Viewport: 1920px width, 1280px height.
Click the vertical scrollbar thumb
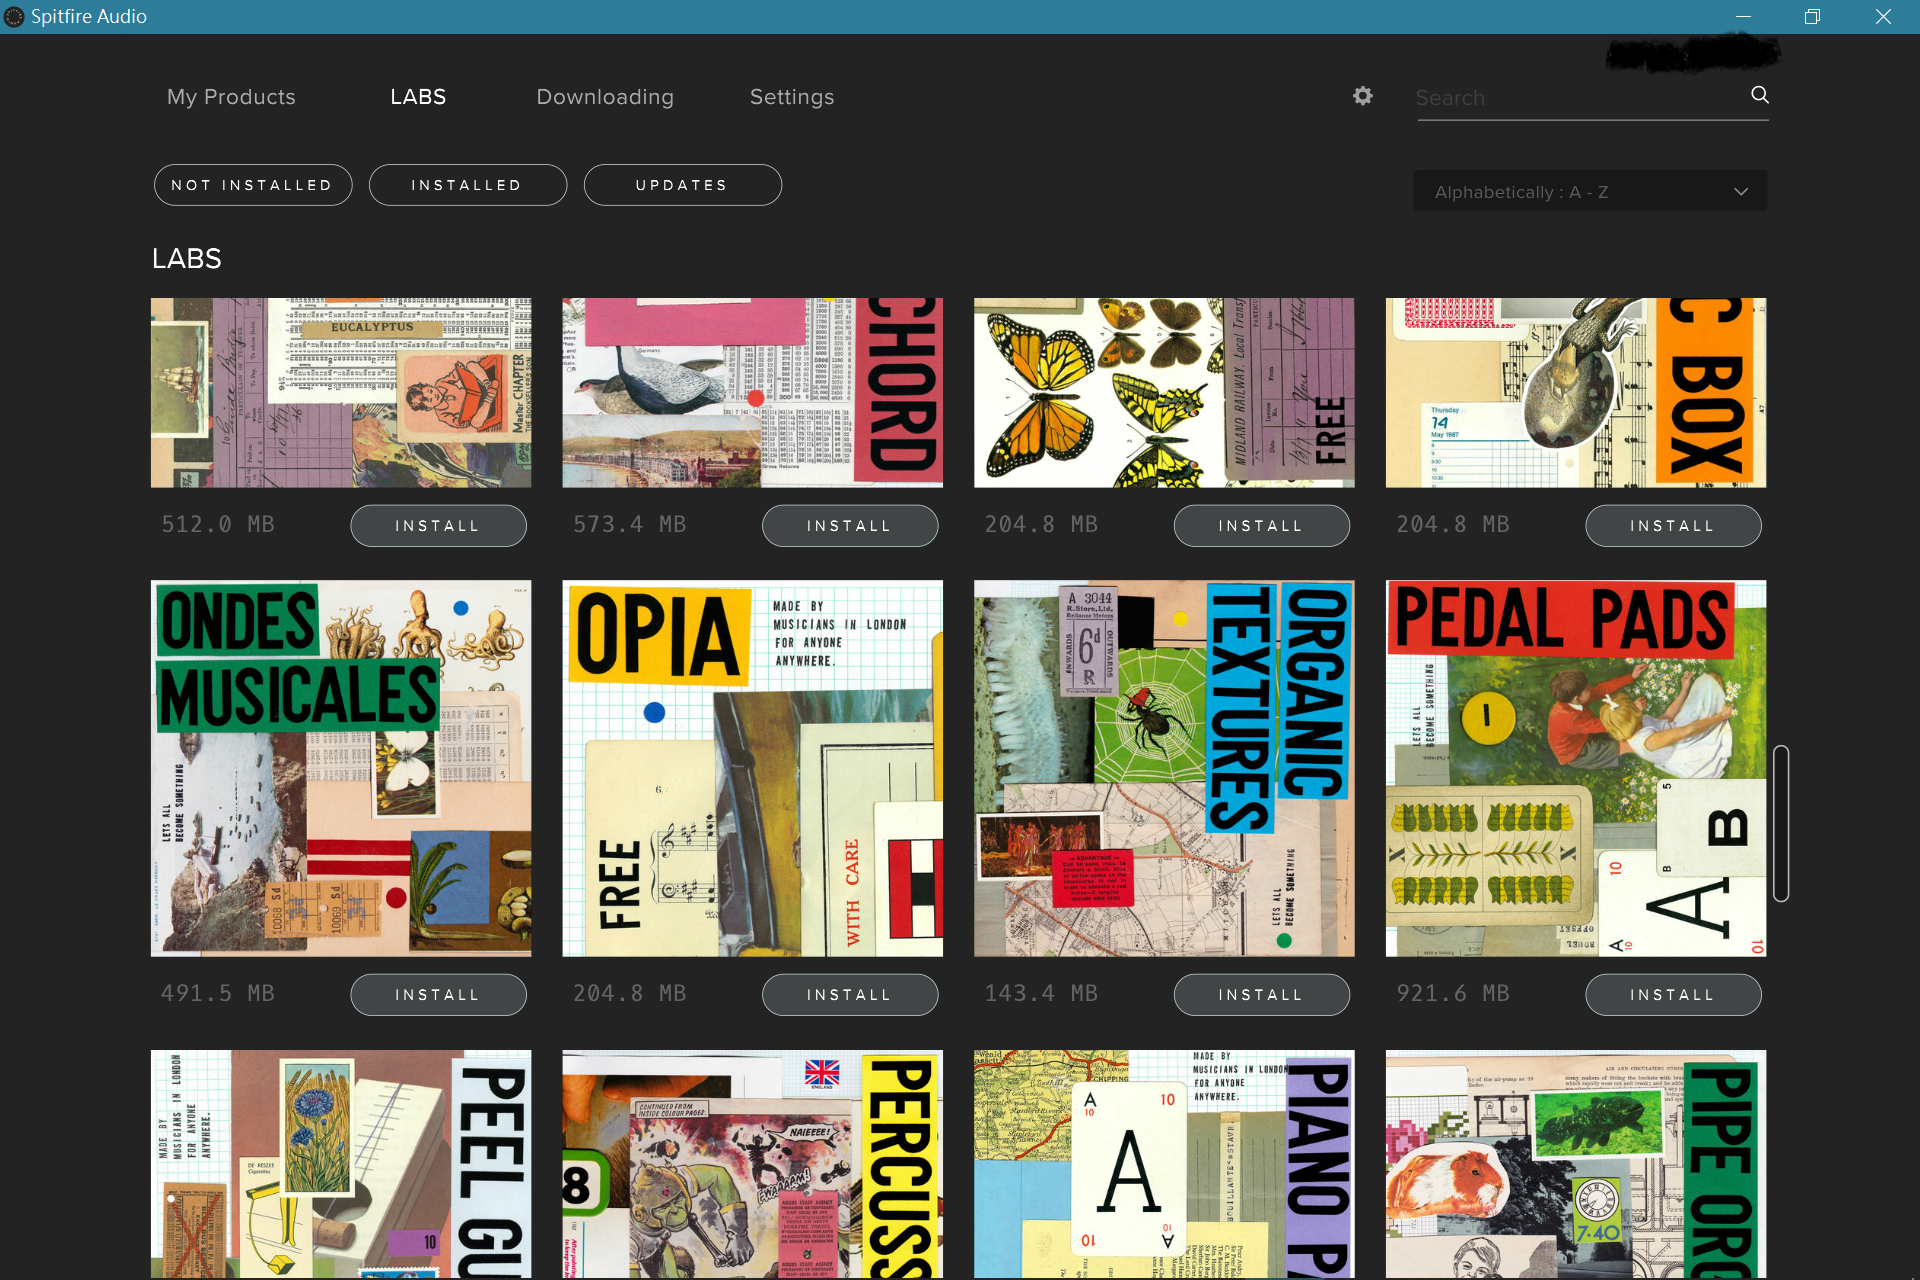click(x=1781, y=823)
